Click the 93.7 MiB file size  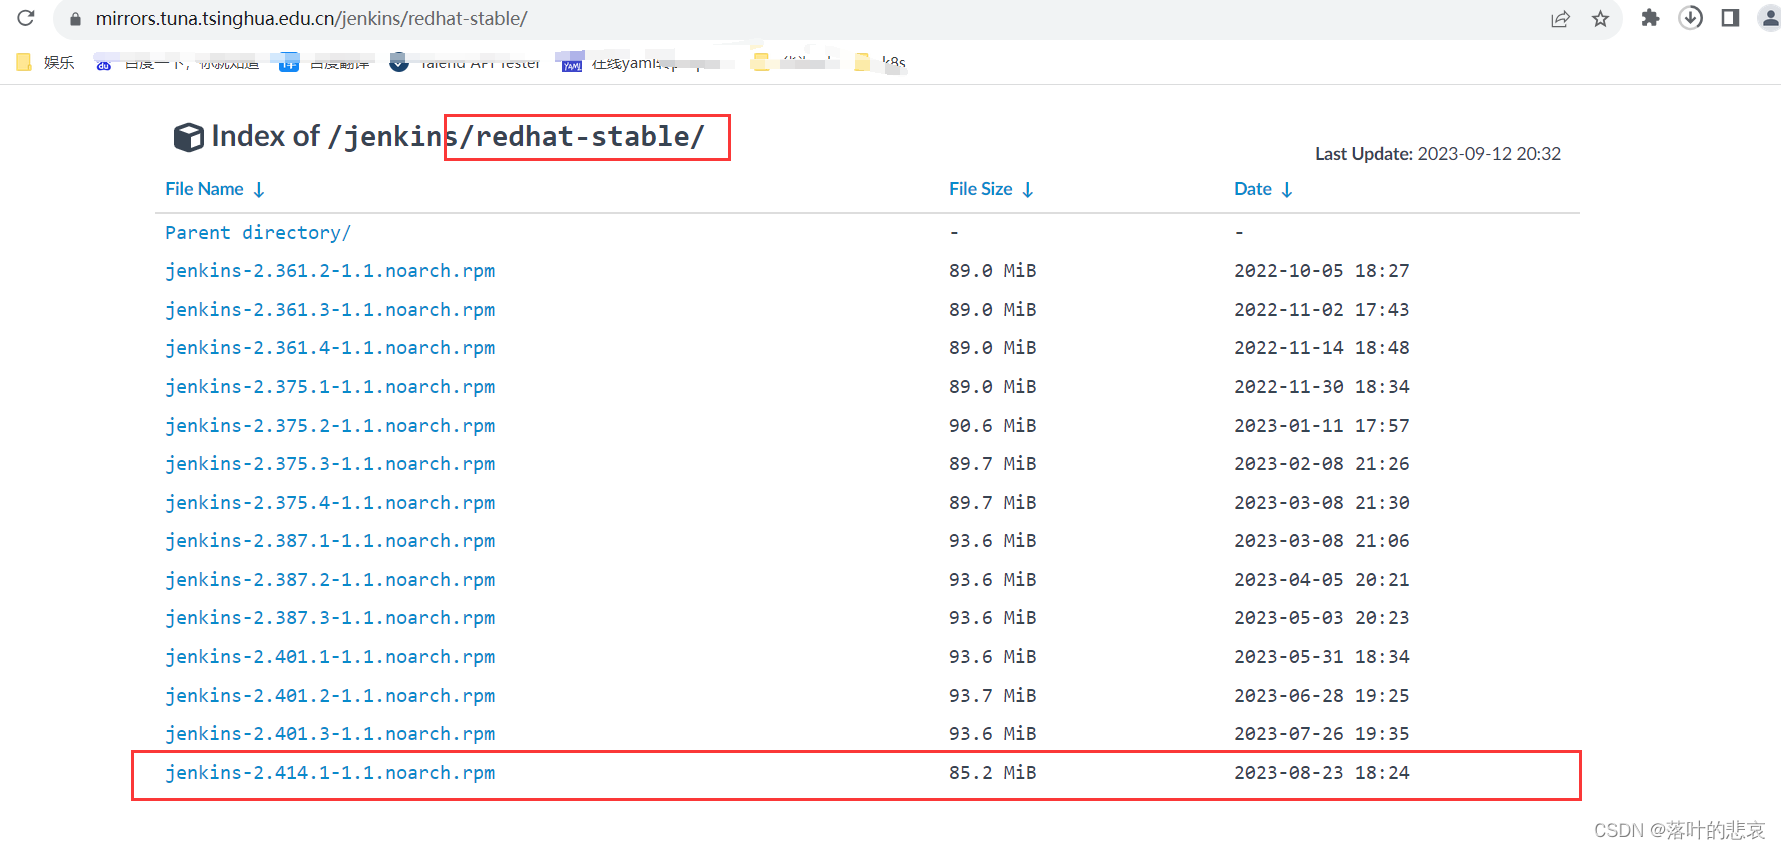tap(992, 696)
